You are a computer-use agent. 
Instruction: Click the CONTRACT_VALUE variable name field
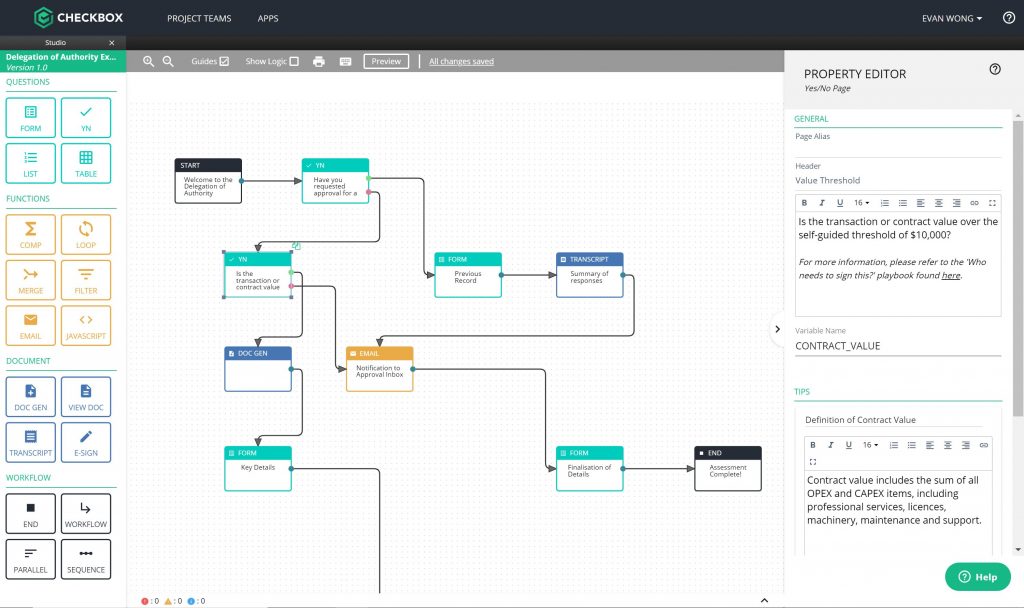pos(897,346)
